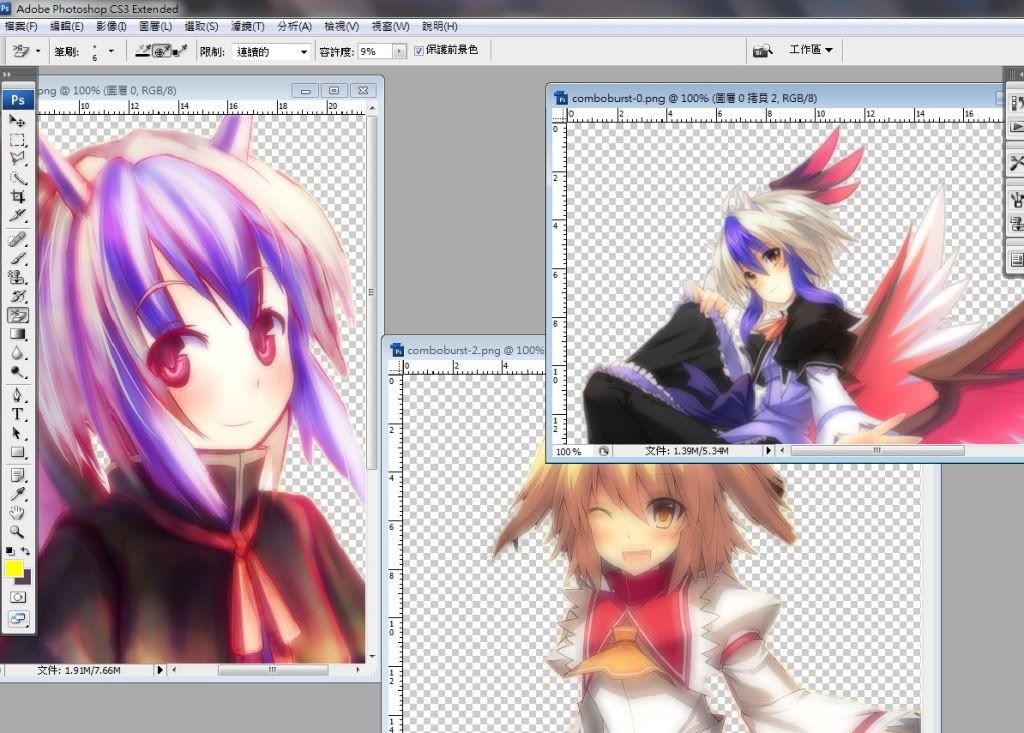Enable Once sampling mode
1024x733 pixels.
click(x=161, y=50)
